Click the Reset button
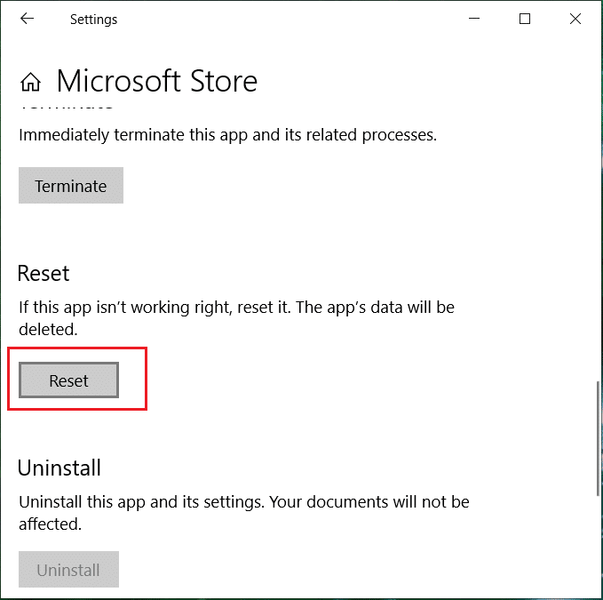This screenshot has width=603, height=600. pyautogui.click(x=69, y=380)
